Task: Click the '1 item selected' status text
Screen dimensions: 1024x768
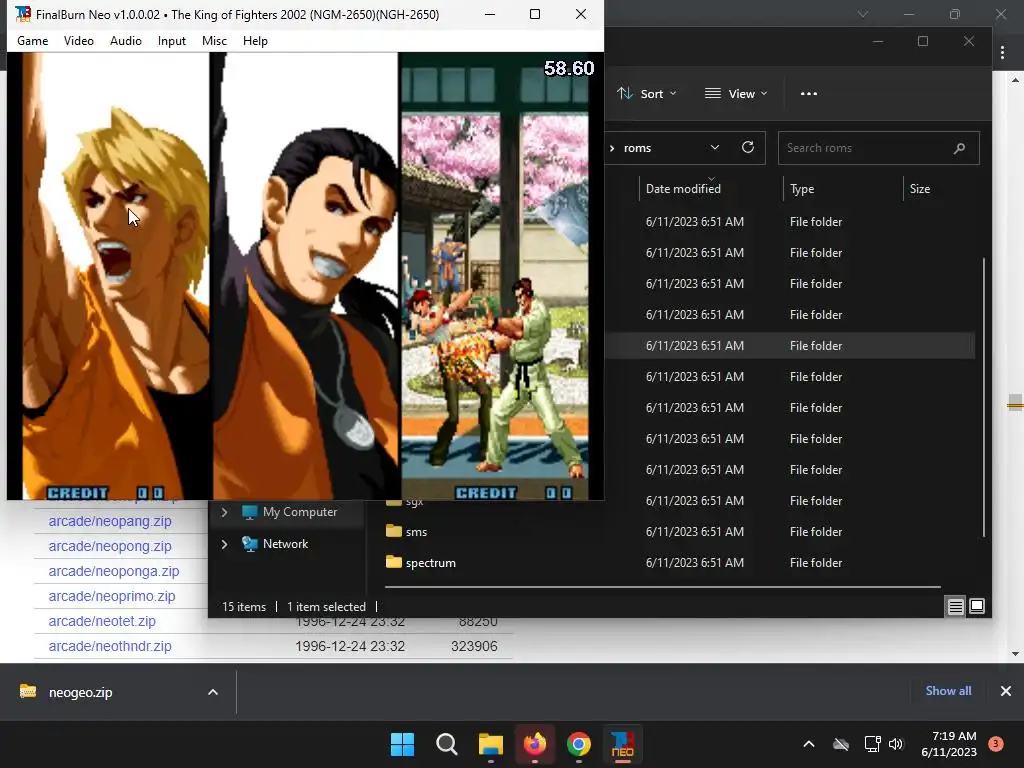Action: click(x=327, y=607)
